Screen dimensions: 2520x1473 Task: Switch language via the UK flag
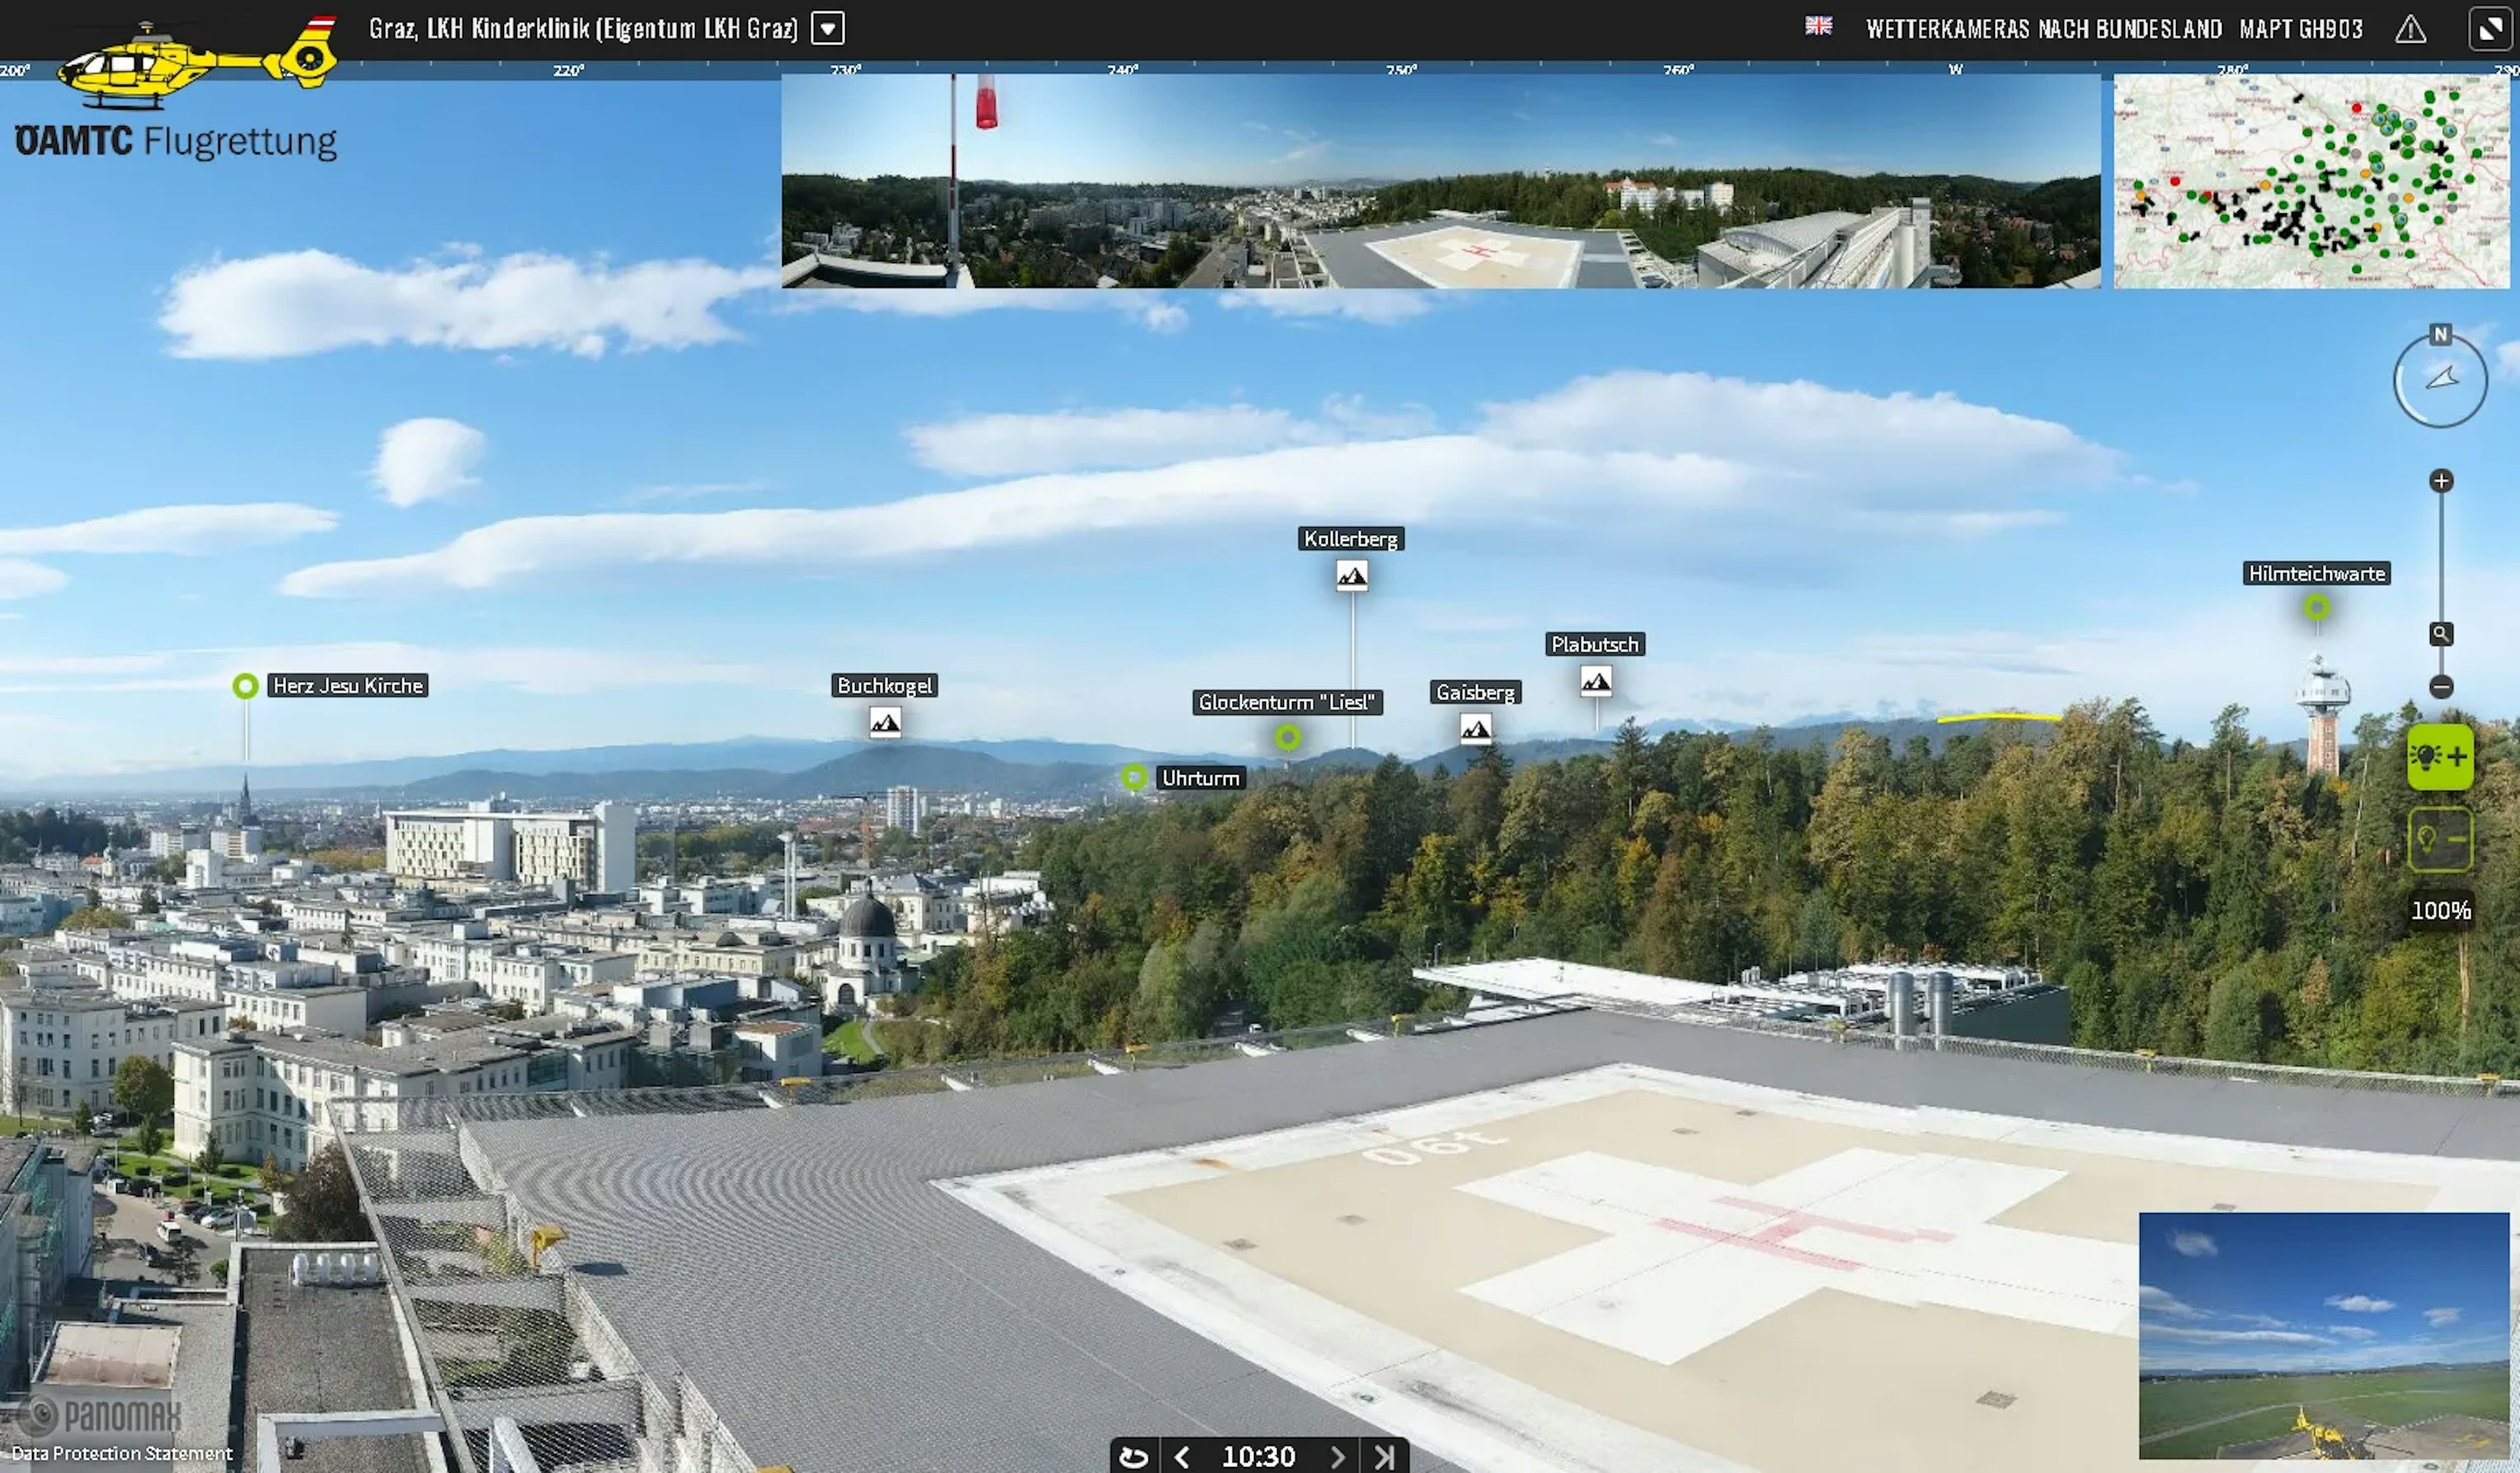coord(1818,27)
